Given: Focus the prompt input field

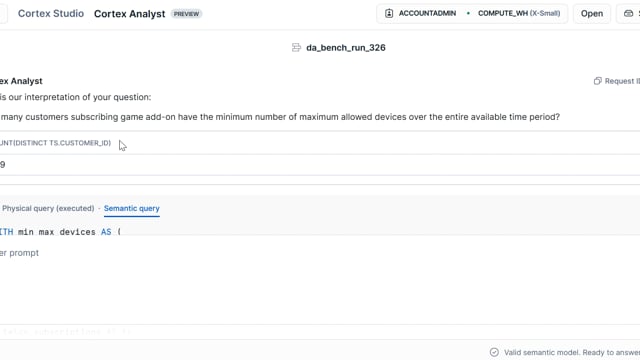Looking at the screenshot, I should [x=320, y=253].
